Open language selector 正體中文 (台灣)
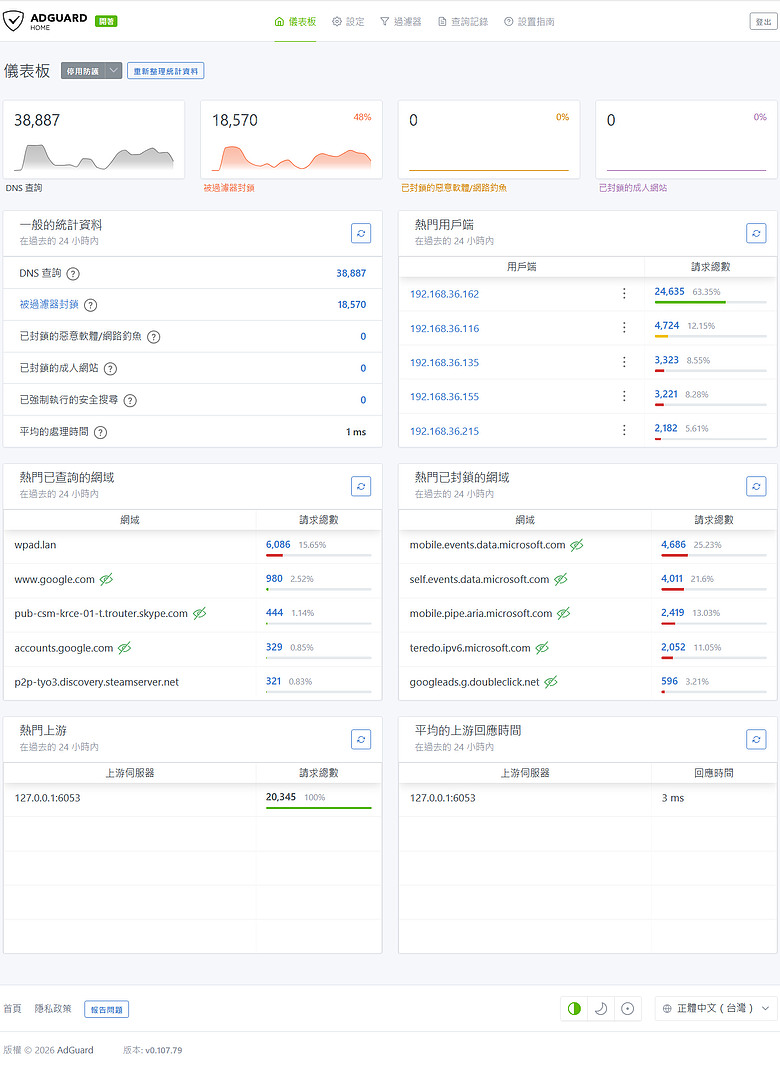Viewport: 780px width, 1066px height. [x=717, y=1008]
